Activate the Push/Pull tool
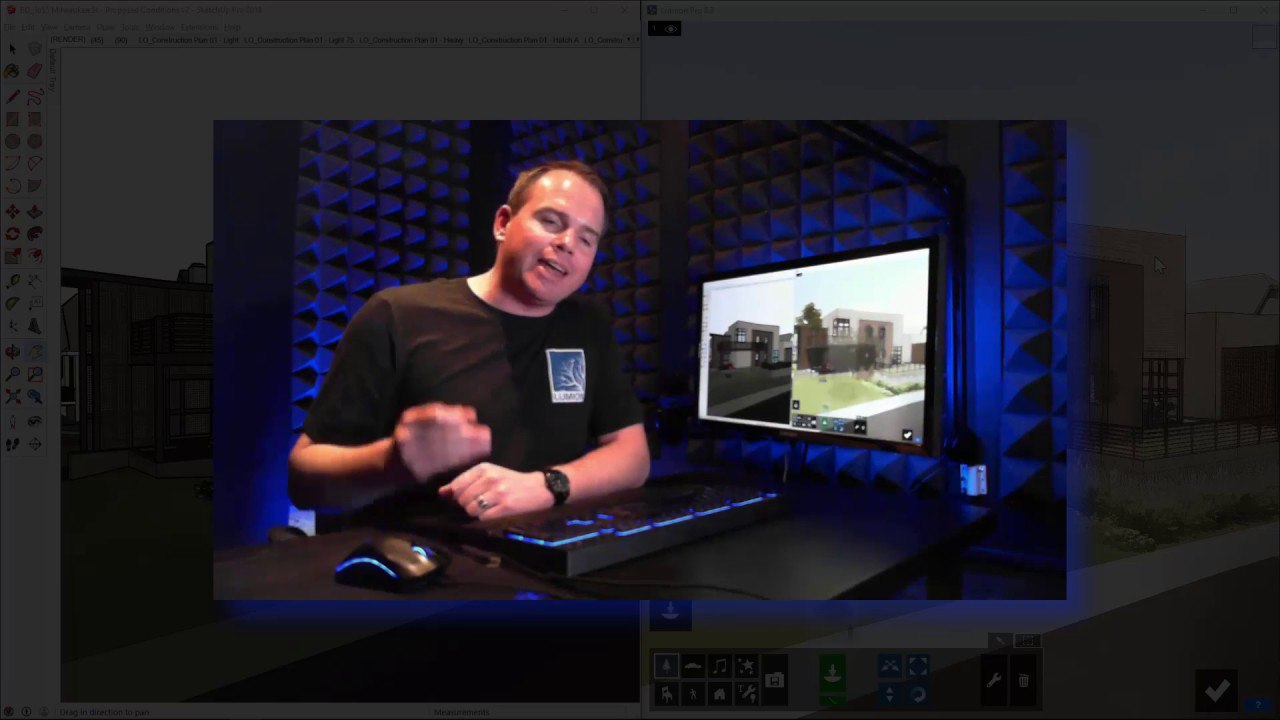1280x720 pixels. click(34, 211)
